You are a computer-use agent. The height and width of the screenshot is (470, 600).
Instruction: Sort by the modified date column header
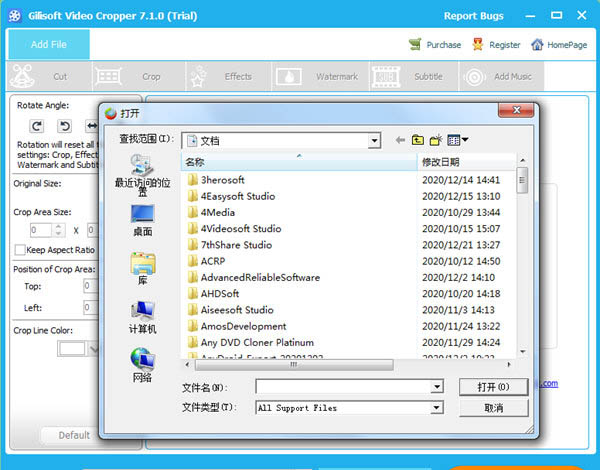tap(466, 162)
